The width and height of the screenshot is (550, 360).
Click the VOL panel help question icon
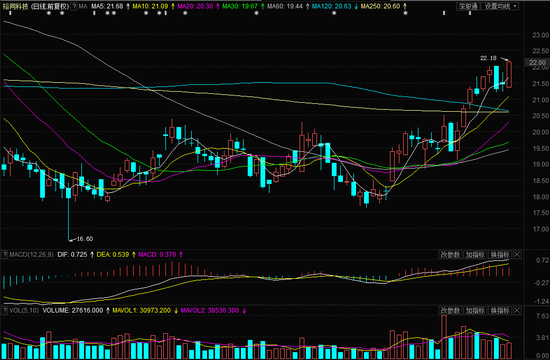click(5, 311)
